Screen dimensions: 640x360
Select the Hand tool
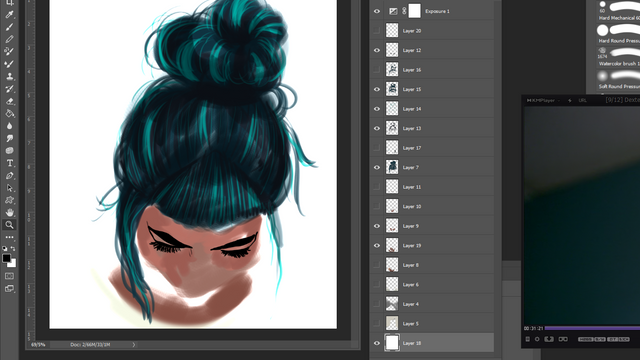pyautogui.click(x=9, y=212)
